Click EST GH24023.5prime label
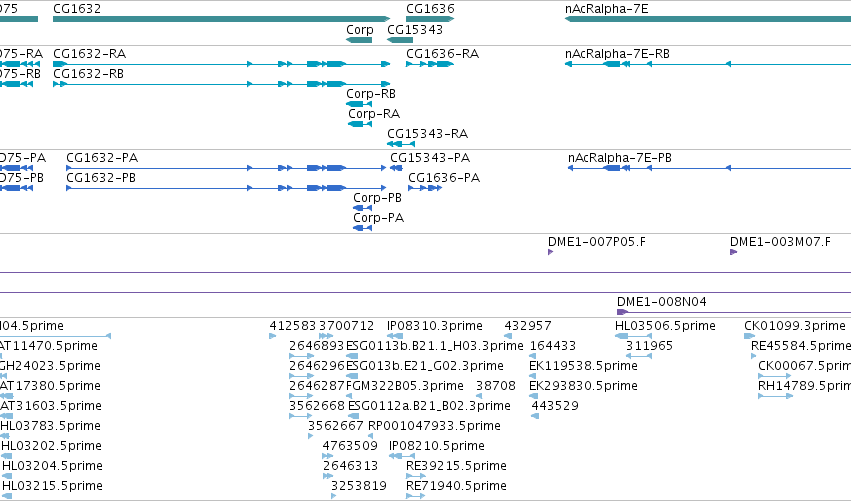This screenshot has height=501, width=851. tap(50, 366)
